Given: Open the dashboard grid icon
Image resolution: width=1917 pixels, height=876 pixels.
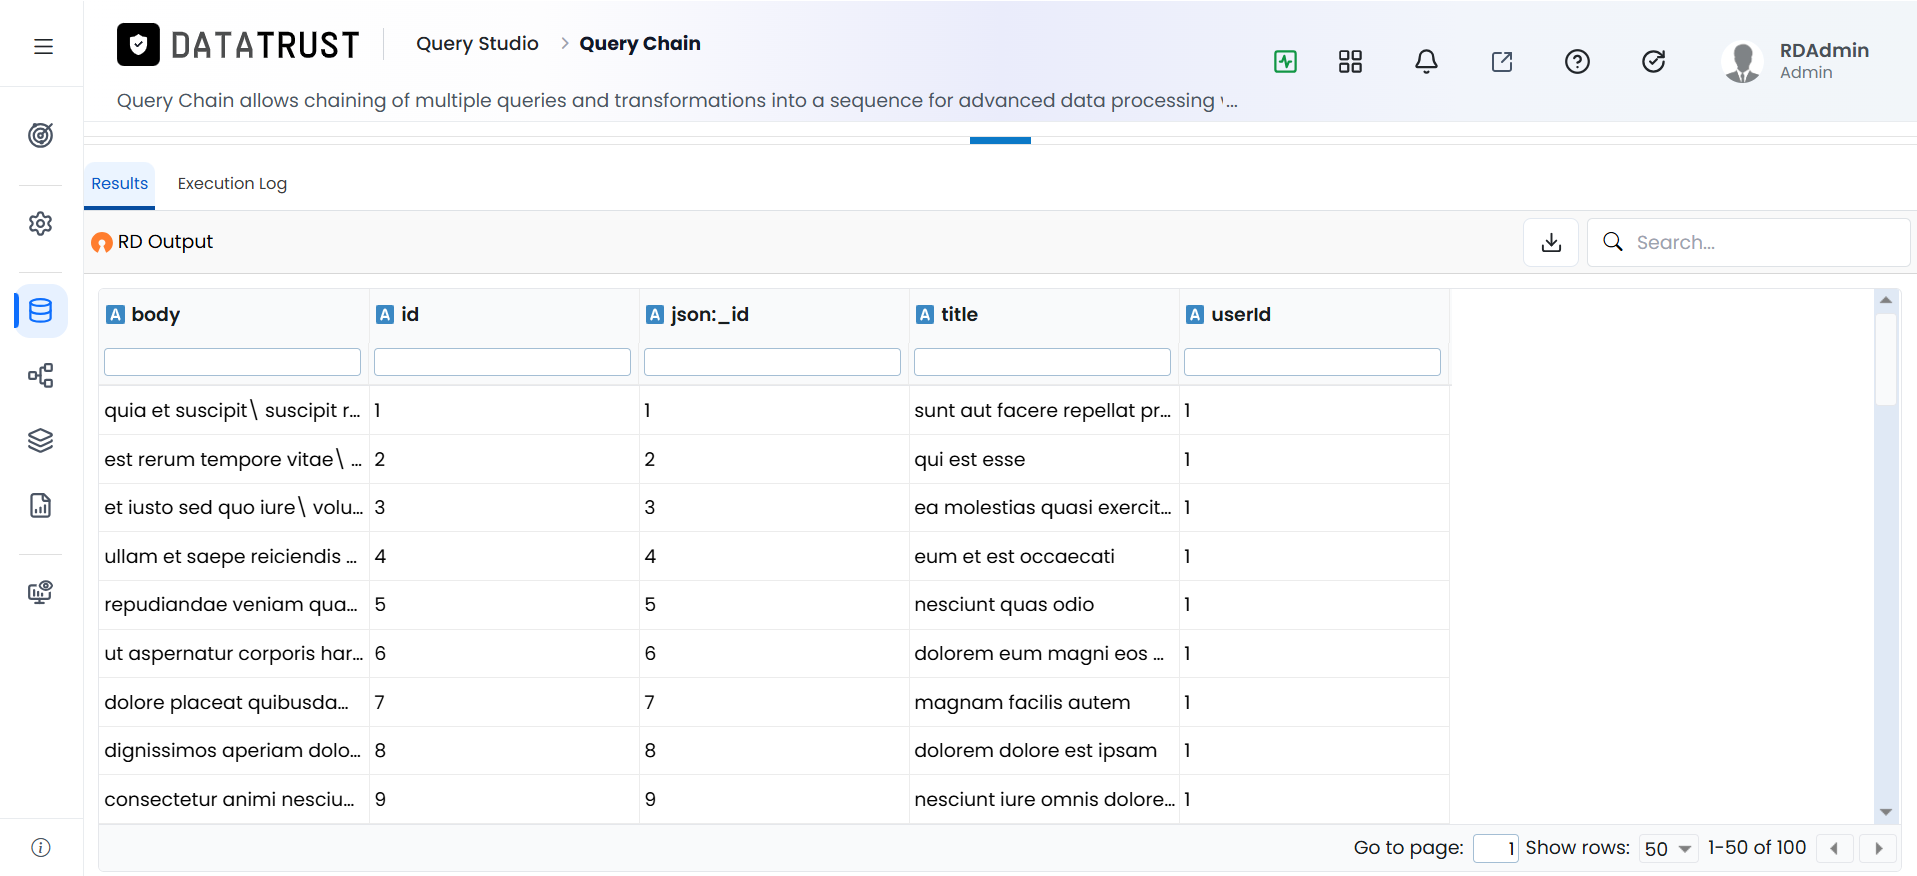Looking at the screenshot, I should coord(1350,62).
